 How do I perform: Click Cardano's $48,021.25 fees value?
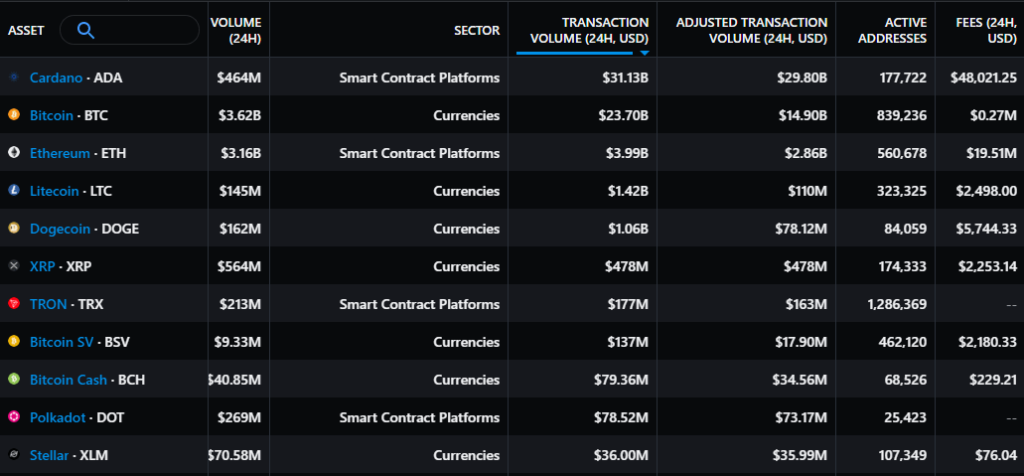pos(984,78)
